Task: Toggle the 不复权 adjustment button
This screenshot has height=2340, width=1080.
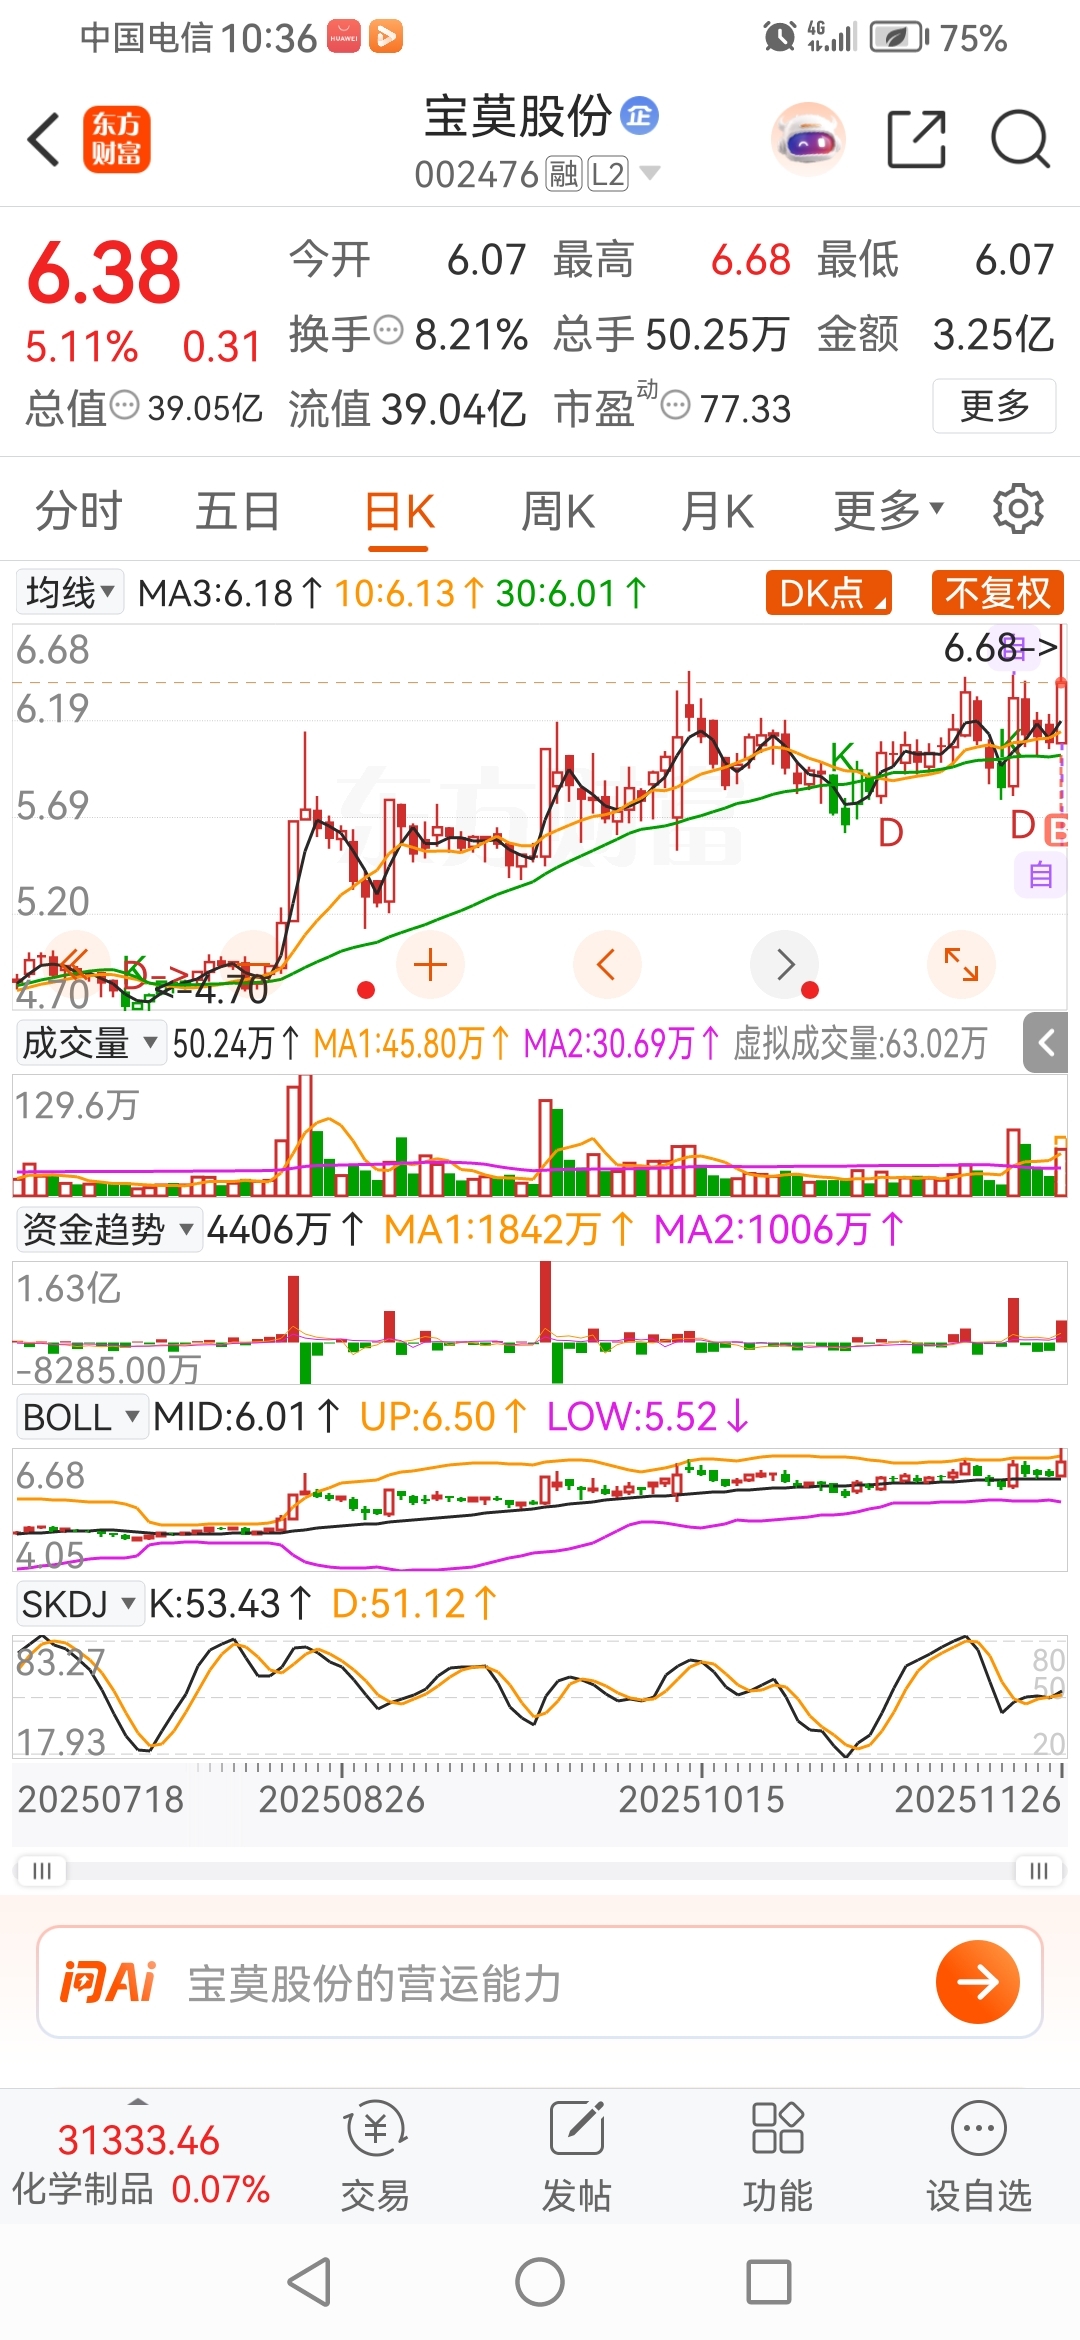Action: [x=998, y=593]
